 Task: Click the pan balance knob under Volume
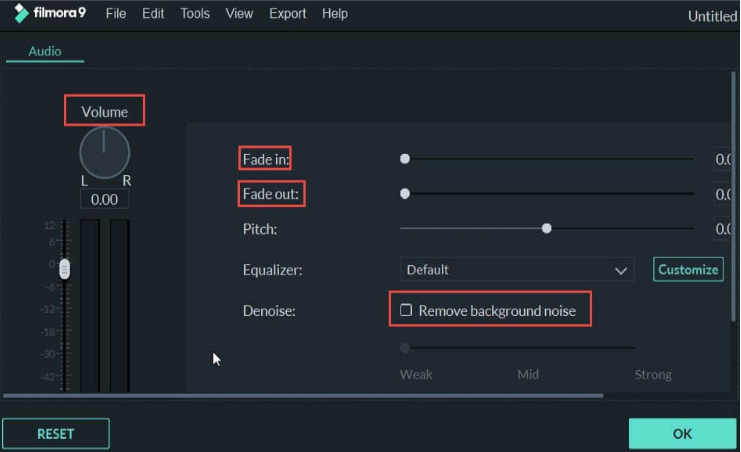click(104, 152)
